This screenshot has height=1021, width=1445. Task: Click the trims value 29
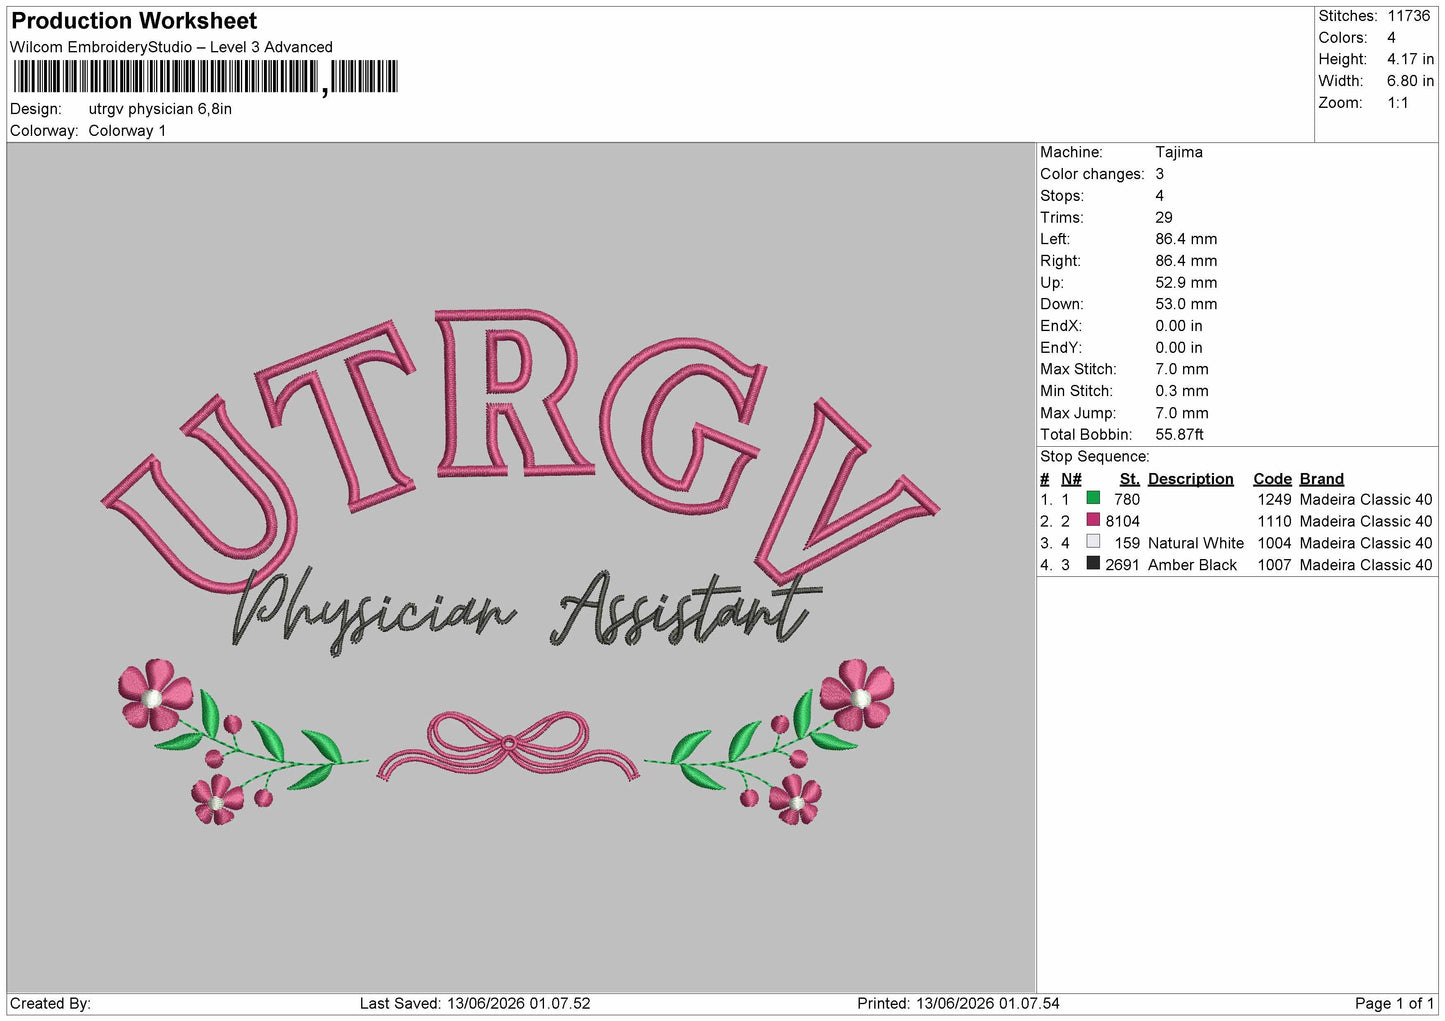[x=1164, y=217]
